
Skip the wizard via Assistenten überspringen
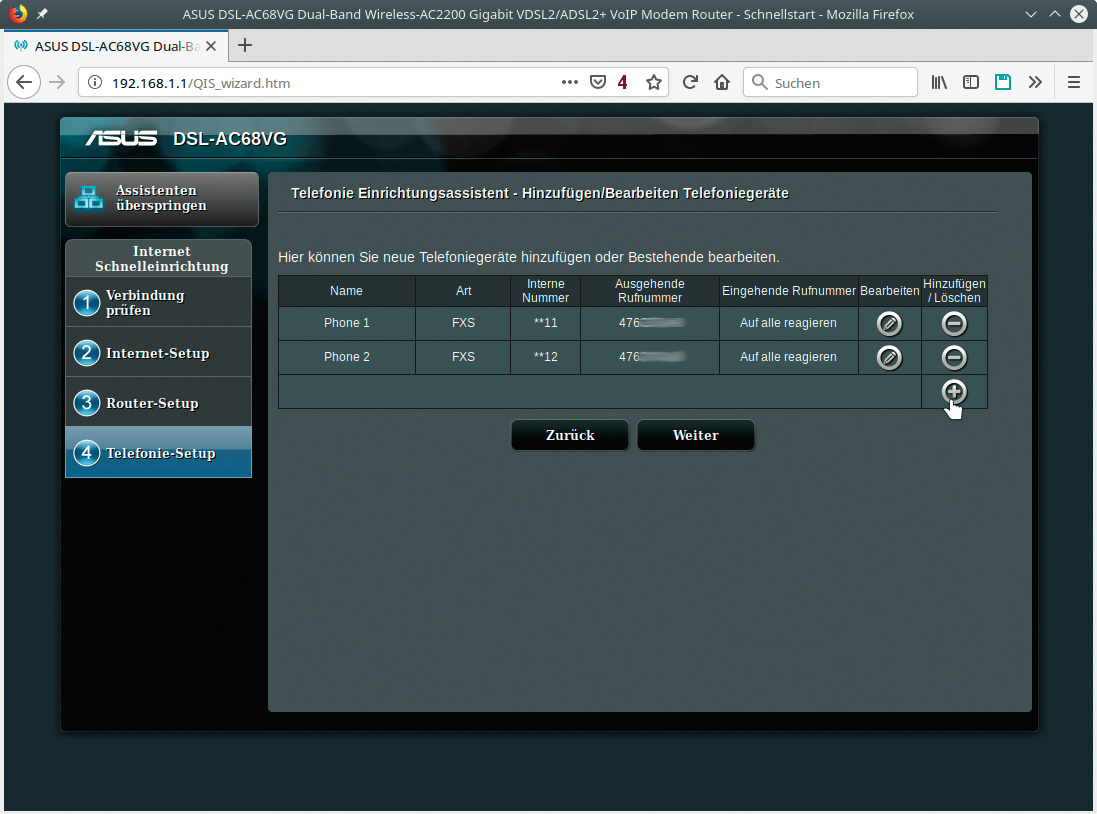pyautogui.click(x=162, y=199)
